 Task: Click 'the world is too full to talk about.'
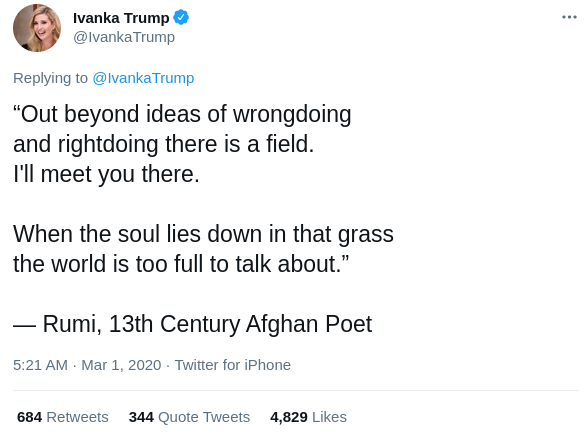(x=181, y=264)
